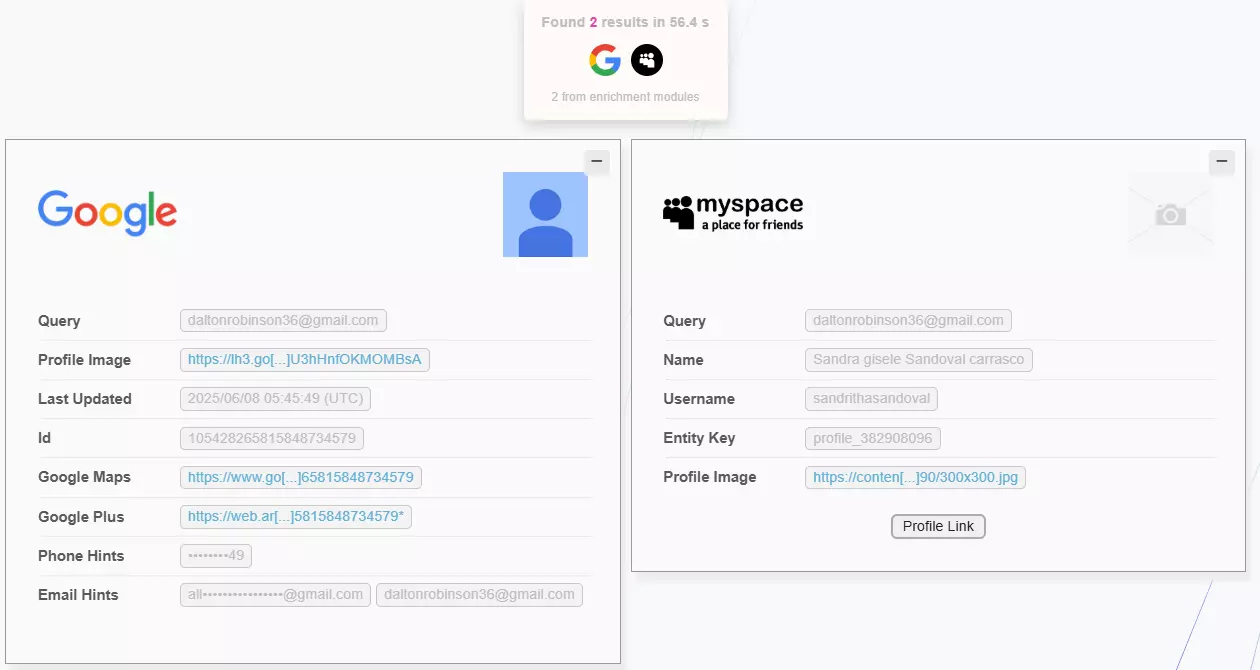The height and width of the screenshot is (670, 1260).
Task: Select the Myspace card Query email value
Action: click(x=908, y=321)
